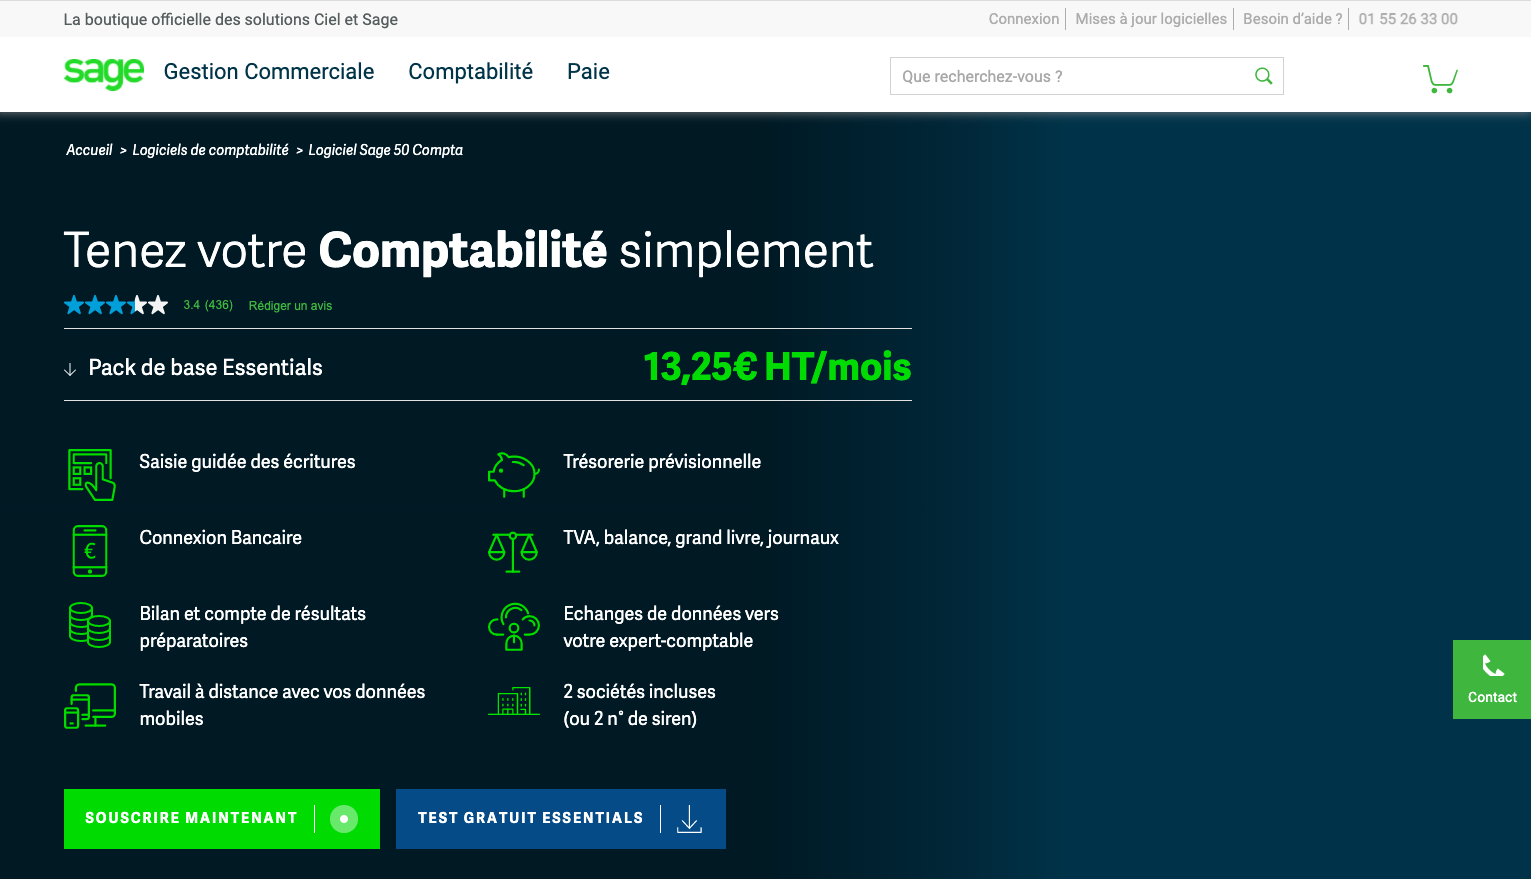The image size is (1531, 879).
Task: Click 2 sociétés incluses text
Action: [639, 705]
